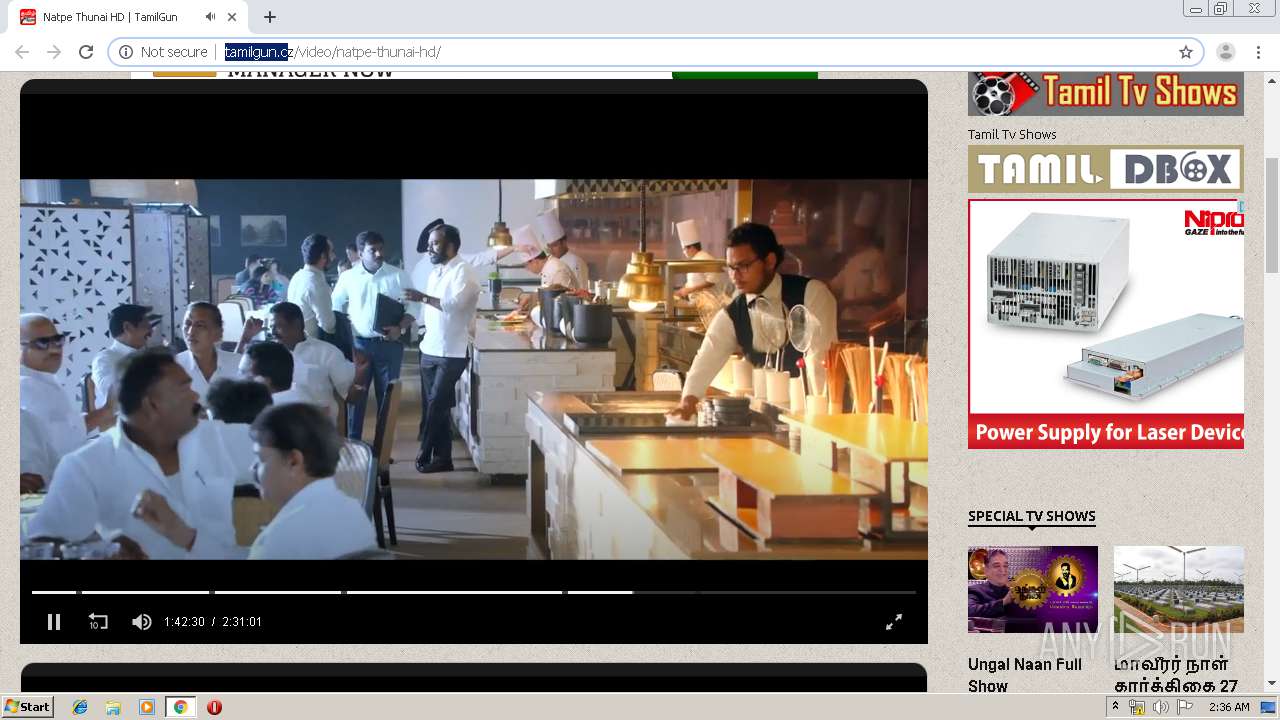Image resolution: width=1280 pixels, height=720 pixels.
Task: Click the 2:36 AM clock
Action: click(1229, 707)
